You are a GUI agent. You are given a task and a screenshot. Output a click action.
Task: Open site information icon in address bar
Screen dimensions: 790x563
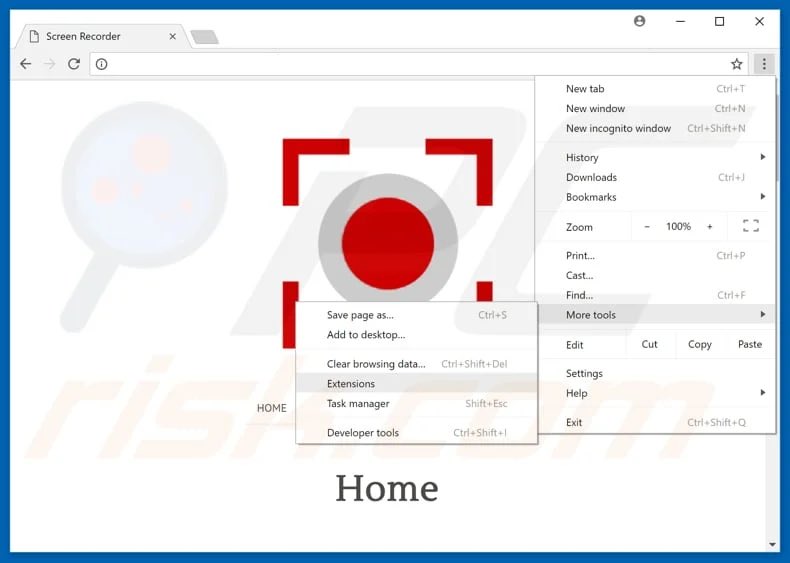(x=102, y=64)
